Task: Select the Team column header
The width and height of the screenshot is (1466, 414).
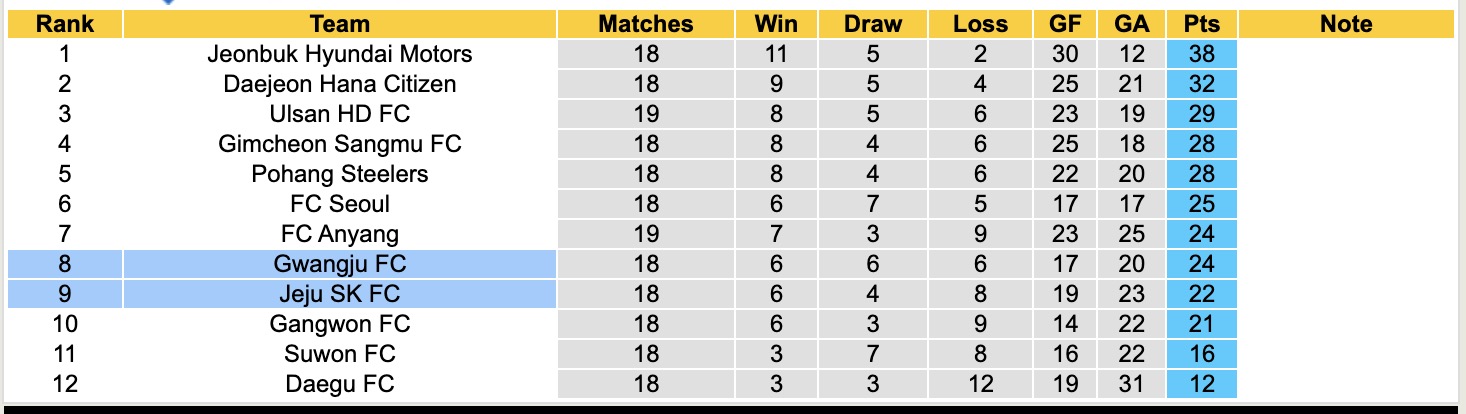Action: (x=339, y=24)
